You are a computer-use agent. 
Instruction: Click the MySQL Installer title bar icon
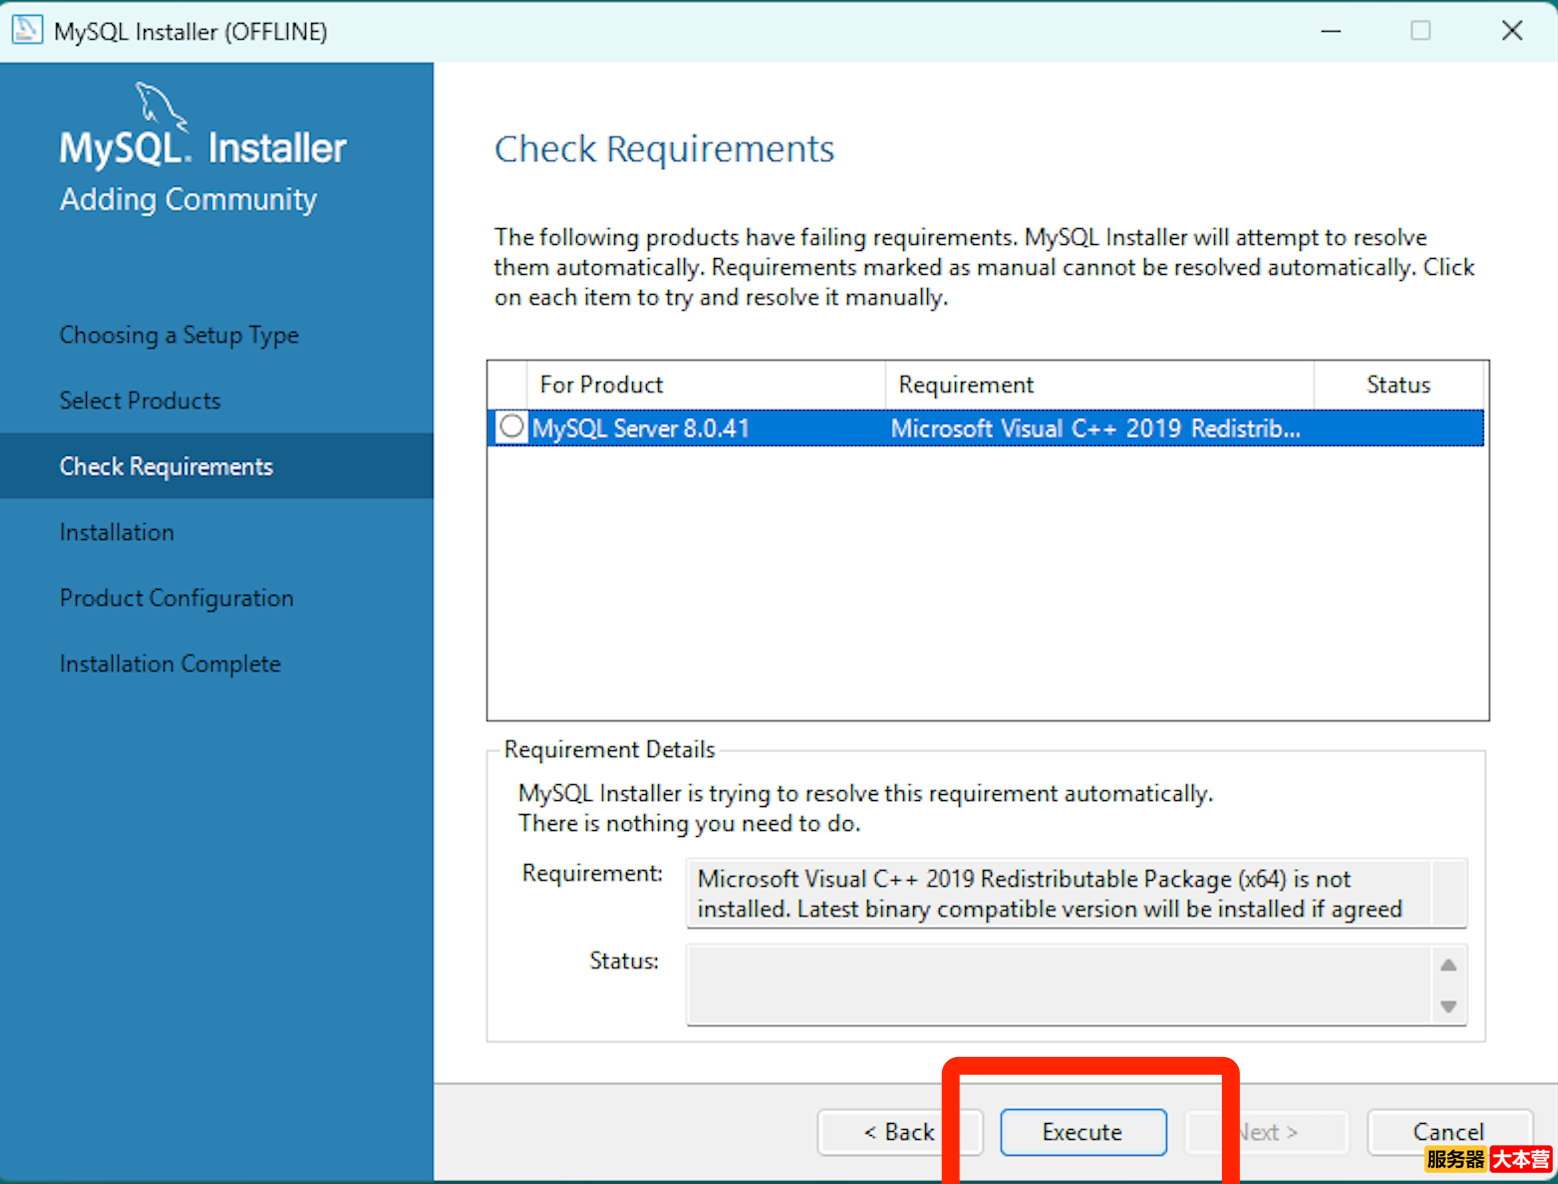click(27, 30)
